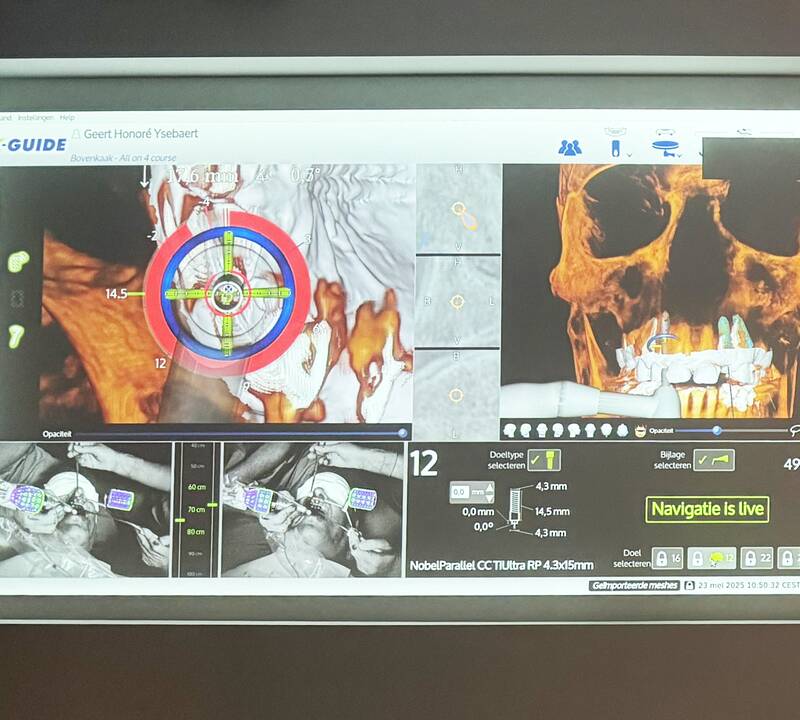
Task: Open the Help menu
Action: point(67,117)
